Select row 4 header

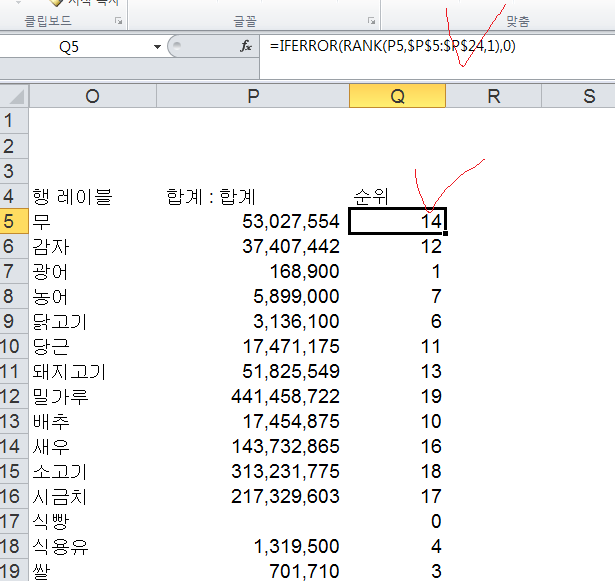click(x=14, y=196)
